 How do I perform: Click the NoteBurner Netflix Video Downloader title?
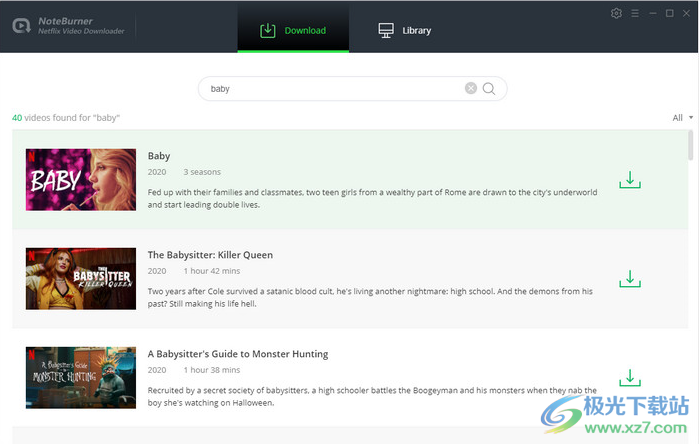[x=81, y=26]
